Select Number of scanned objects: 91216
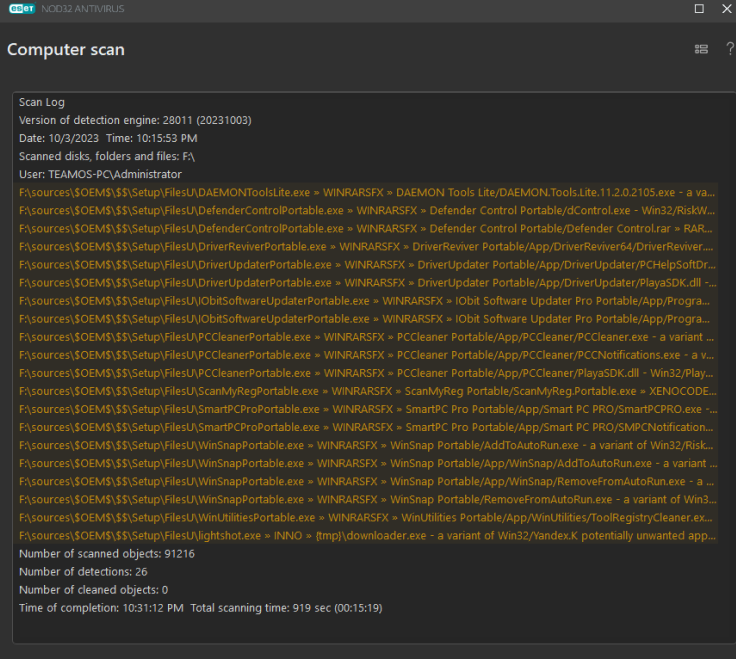This screenshot has height=659, width=736. [x=107, y=554]
